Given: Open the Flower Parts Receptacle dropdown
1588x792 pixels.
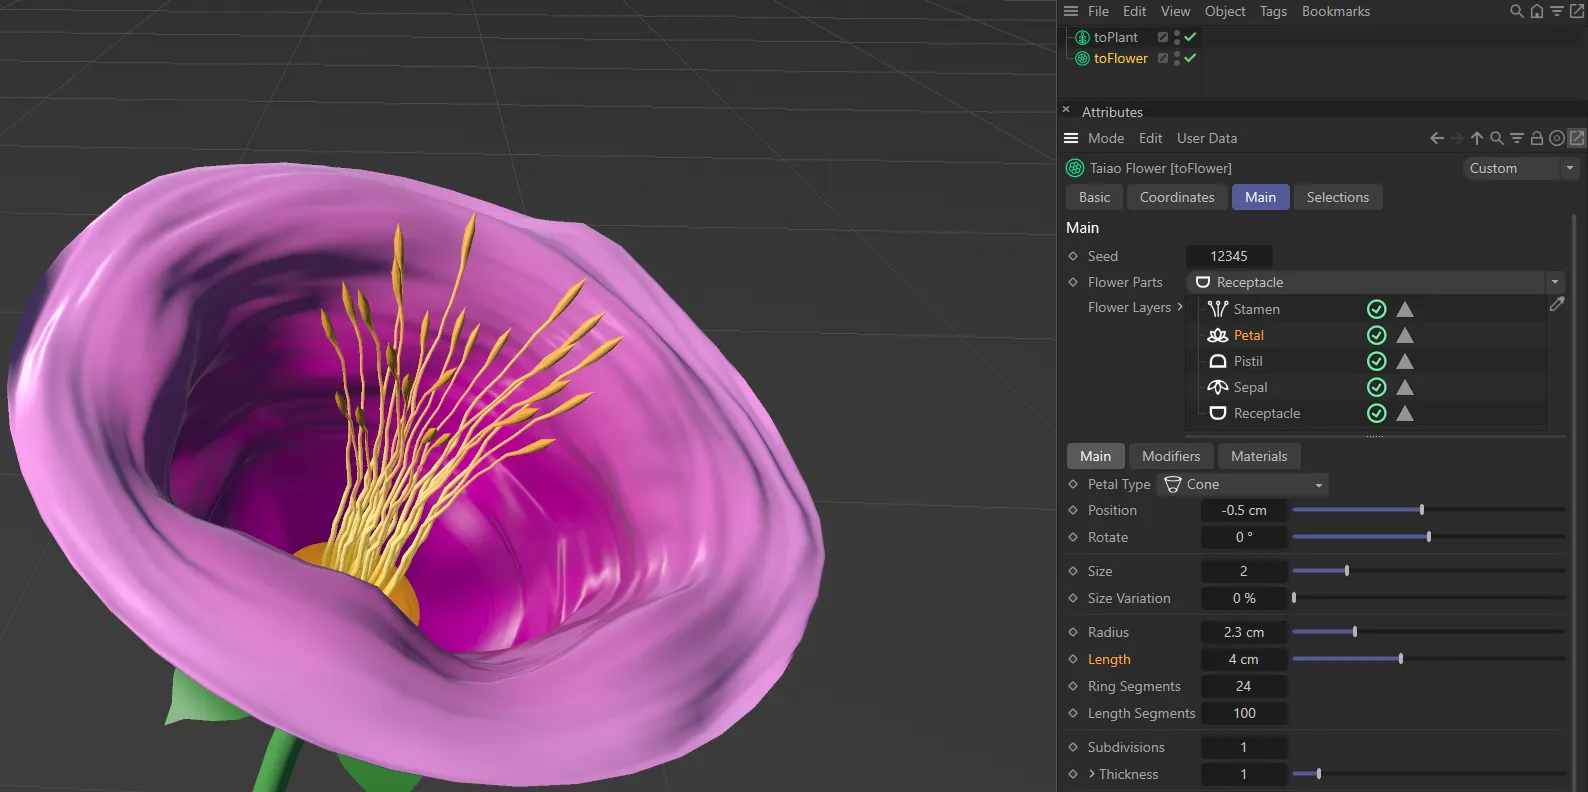Looking at the screenshot, I should [x=1374, y=282].
